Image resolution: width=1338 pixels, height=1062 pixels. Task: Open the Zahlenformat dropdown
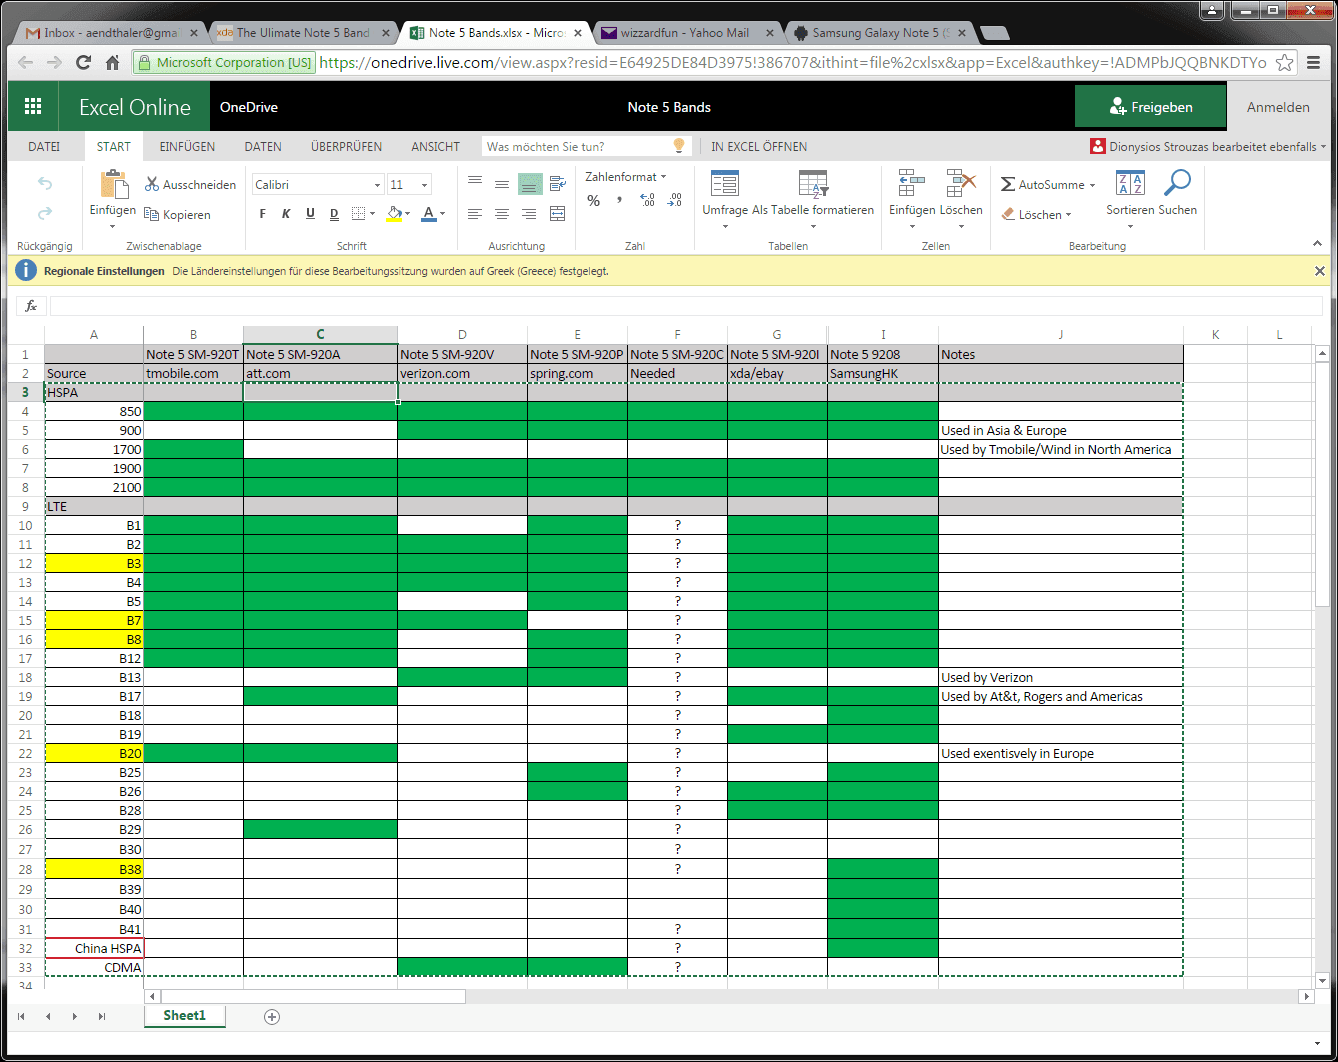coord(626,177)
